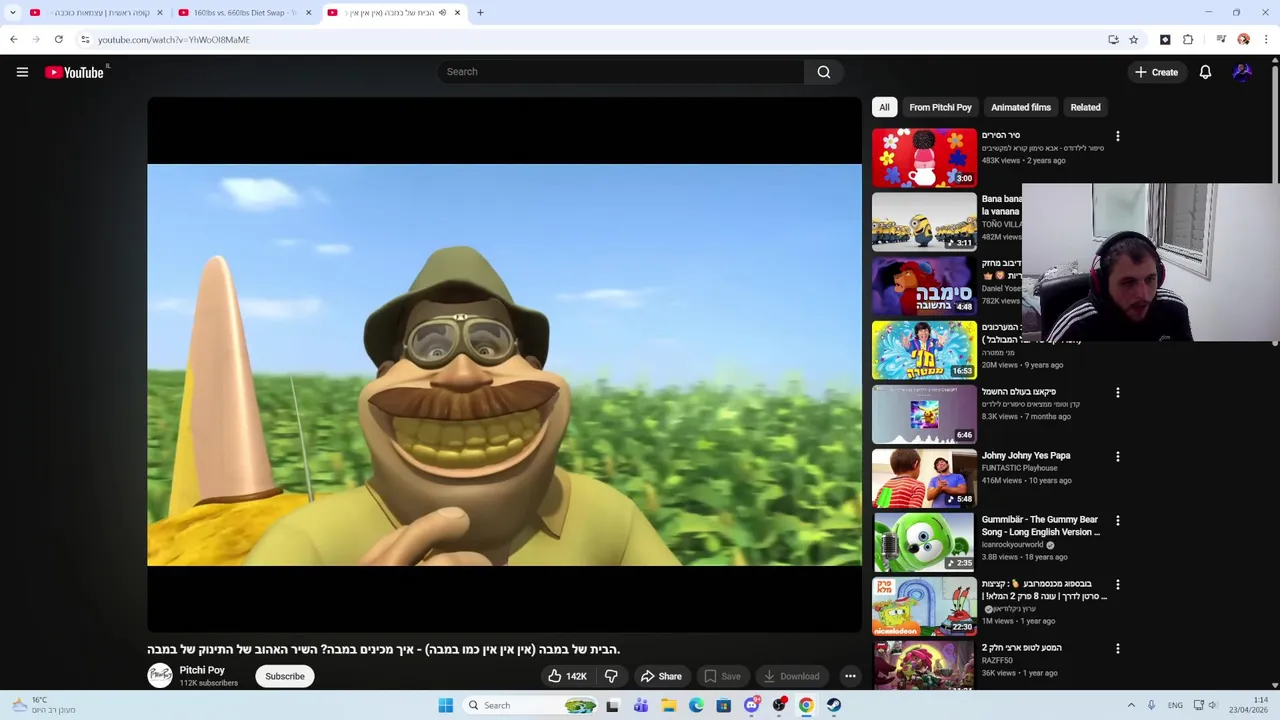1280x720 pixels.
Task: Switch to the first Hebrew YouTube tab
Action: (95, 13)
